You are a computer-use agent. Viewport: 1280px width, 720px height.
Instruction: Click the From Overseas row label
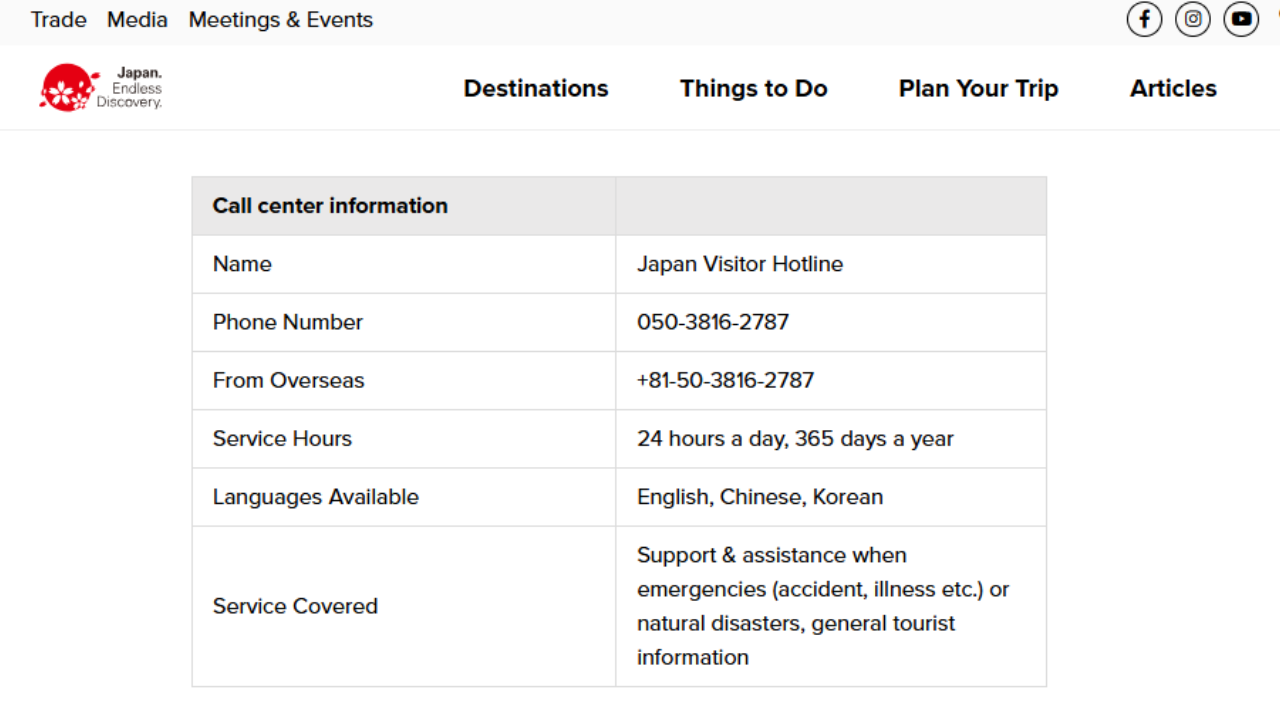click(288, 380)
